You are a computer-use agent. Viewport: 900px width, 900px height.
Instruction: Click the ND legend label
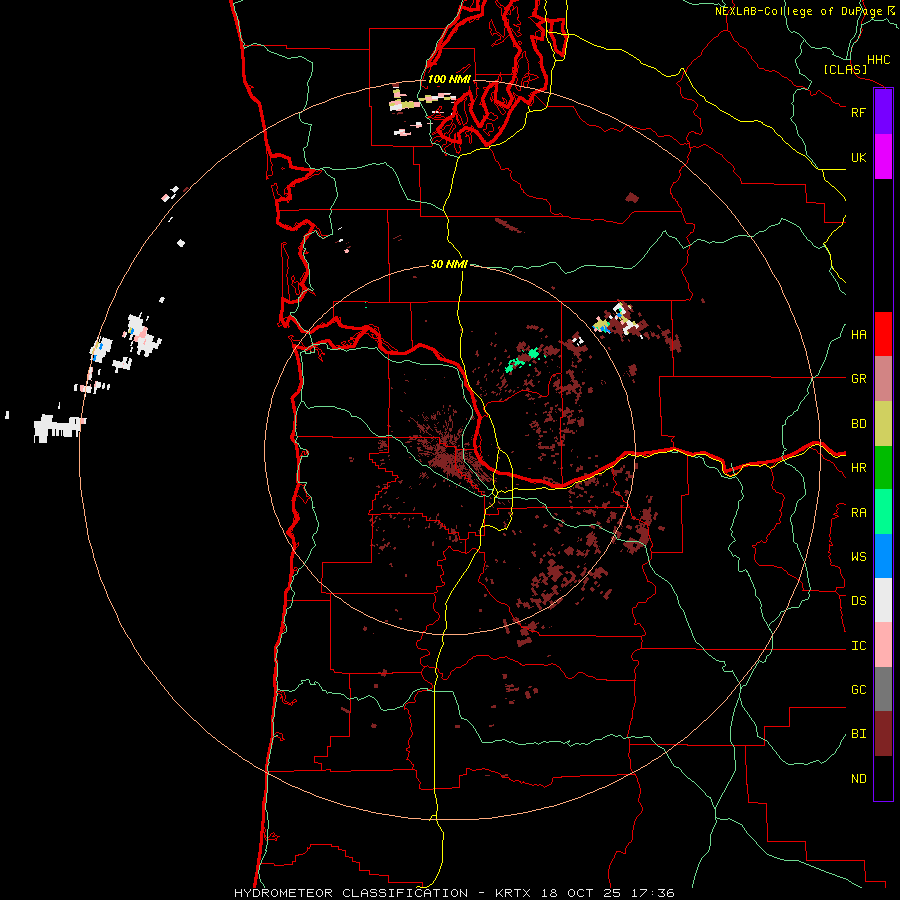tap(858, 779)
